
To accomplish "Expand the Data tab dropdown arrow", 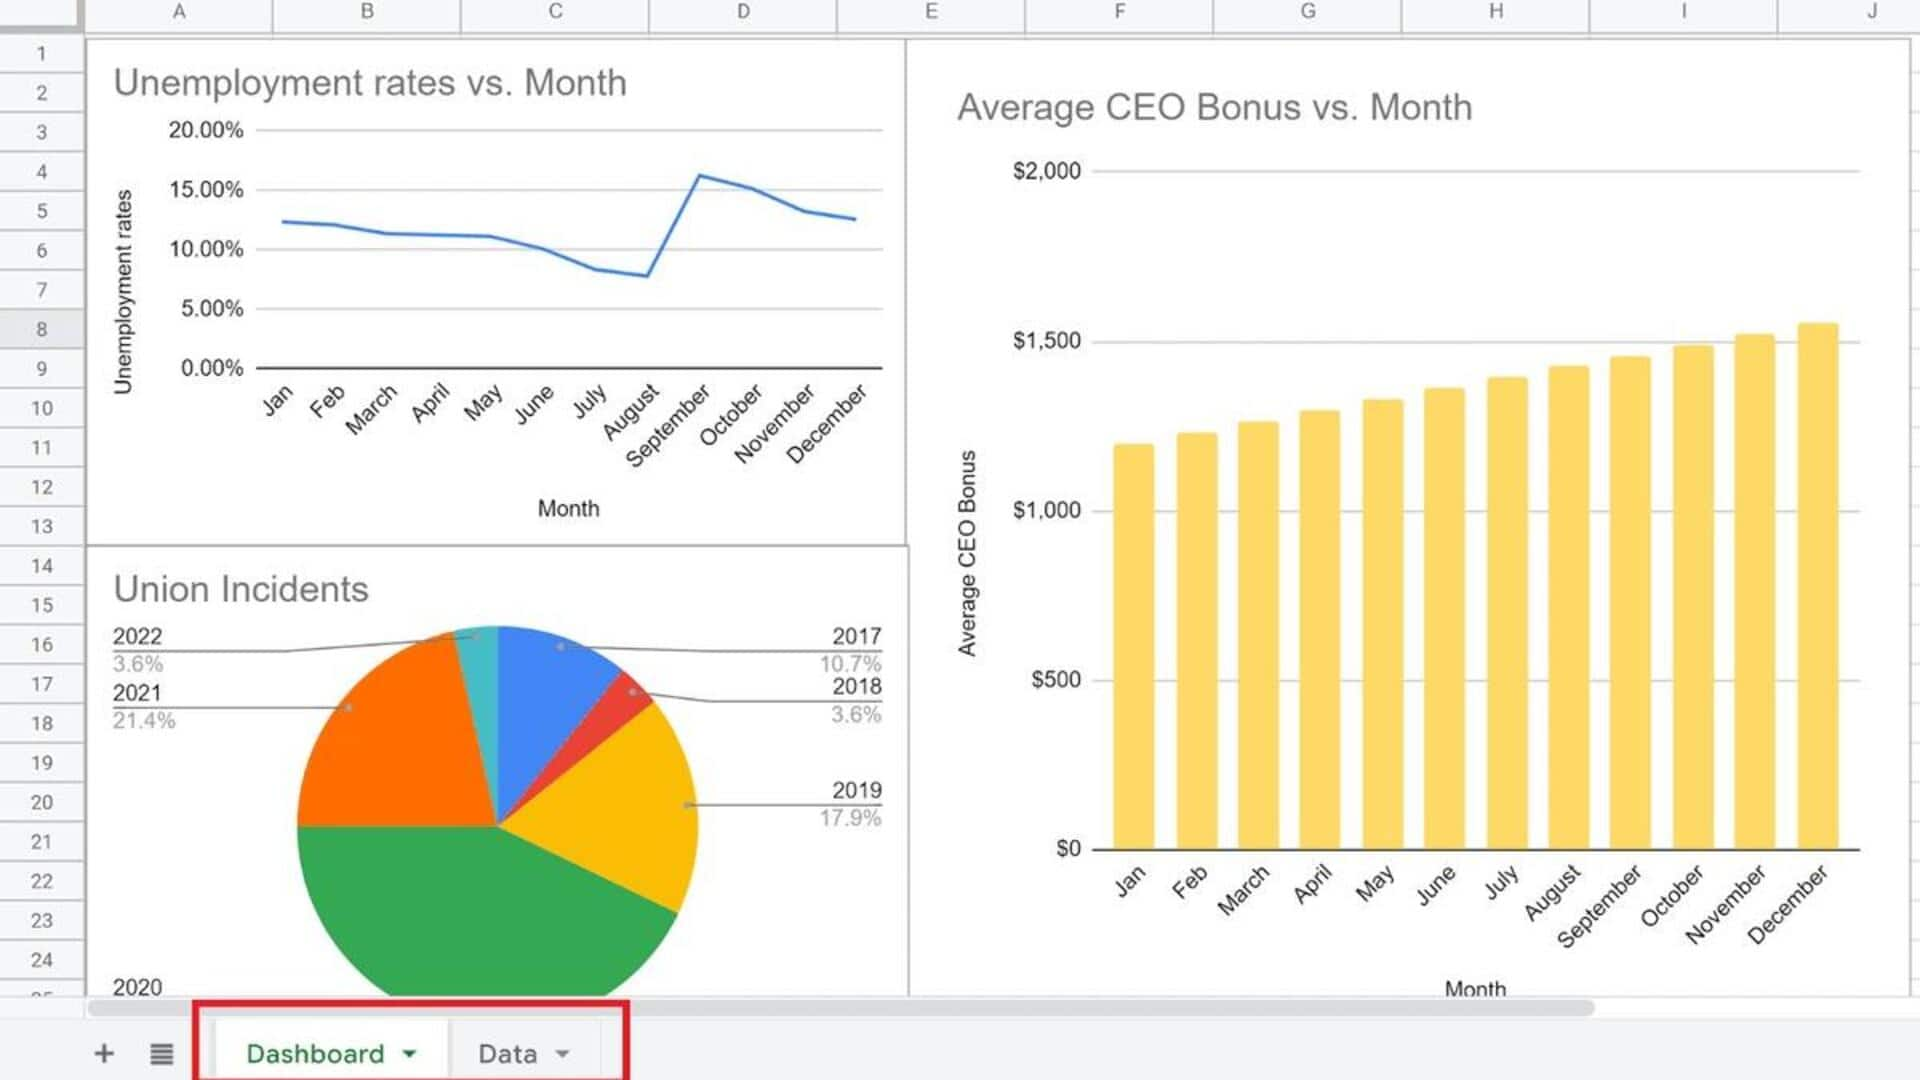I will pyautogui.click(x=562, y=1054).
